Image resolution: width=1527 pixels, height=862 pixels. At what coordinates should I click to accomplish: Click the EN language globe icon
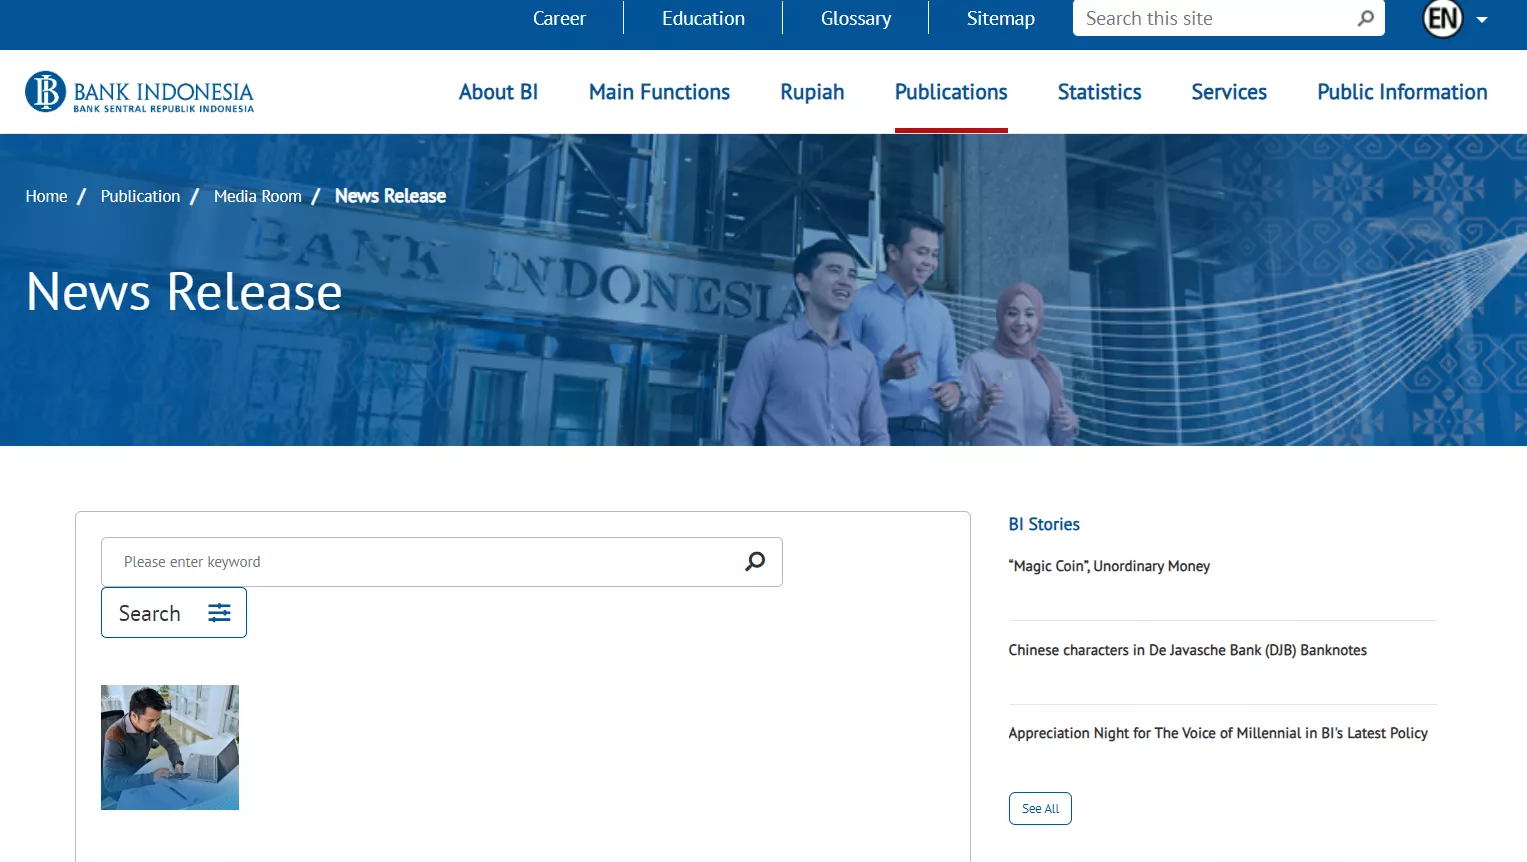point(1443,18)
